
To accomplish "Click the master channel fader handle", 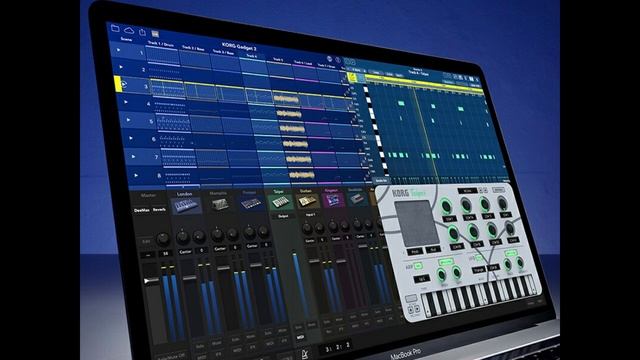I will (x=152, y=281).
